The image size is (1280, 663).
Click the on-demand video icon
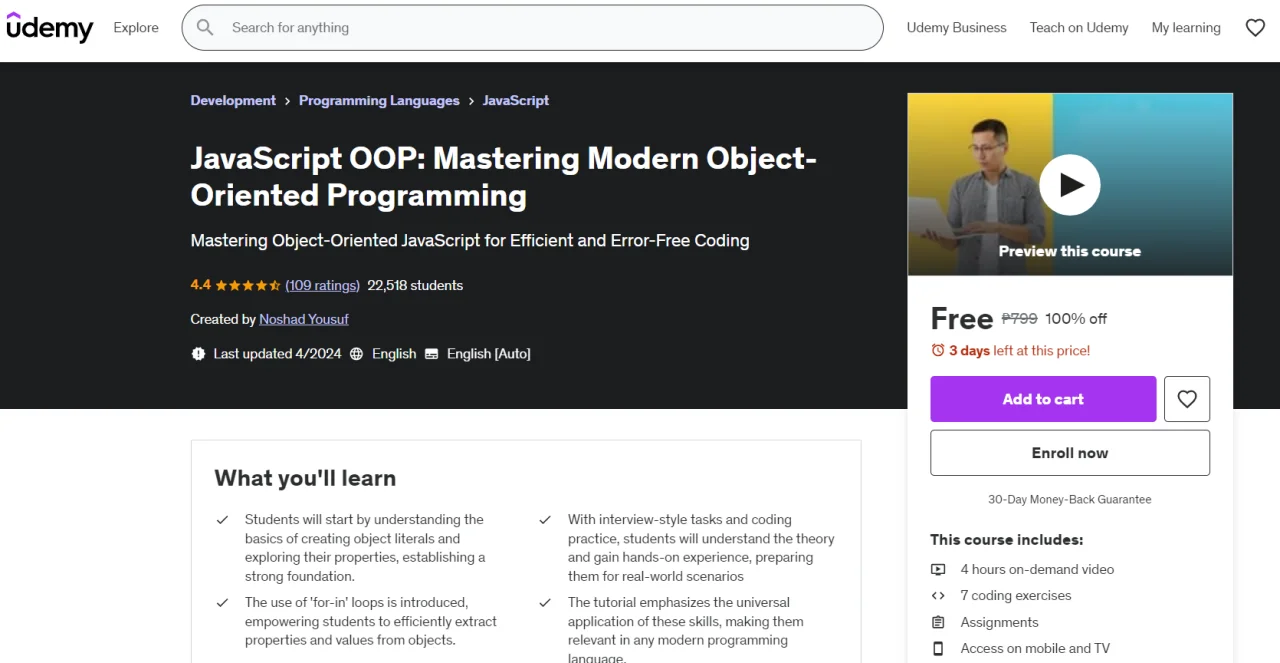tap(938, 569)
